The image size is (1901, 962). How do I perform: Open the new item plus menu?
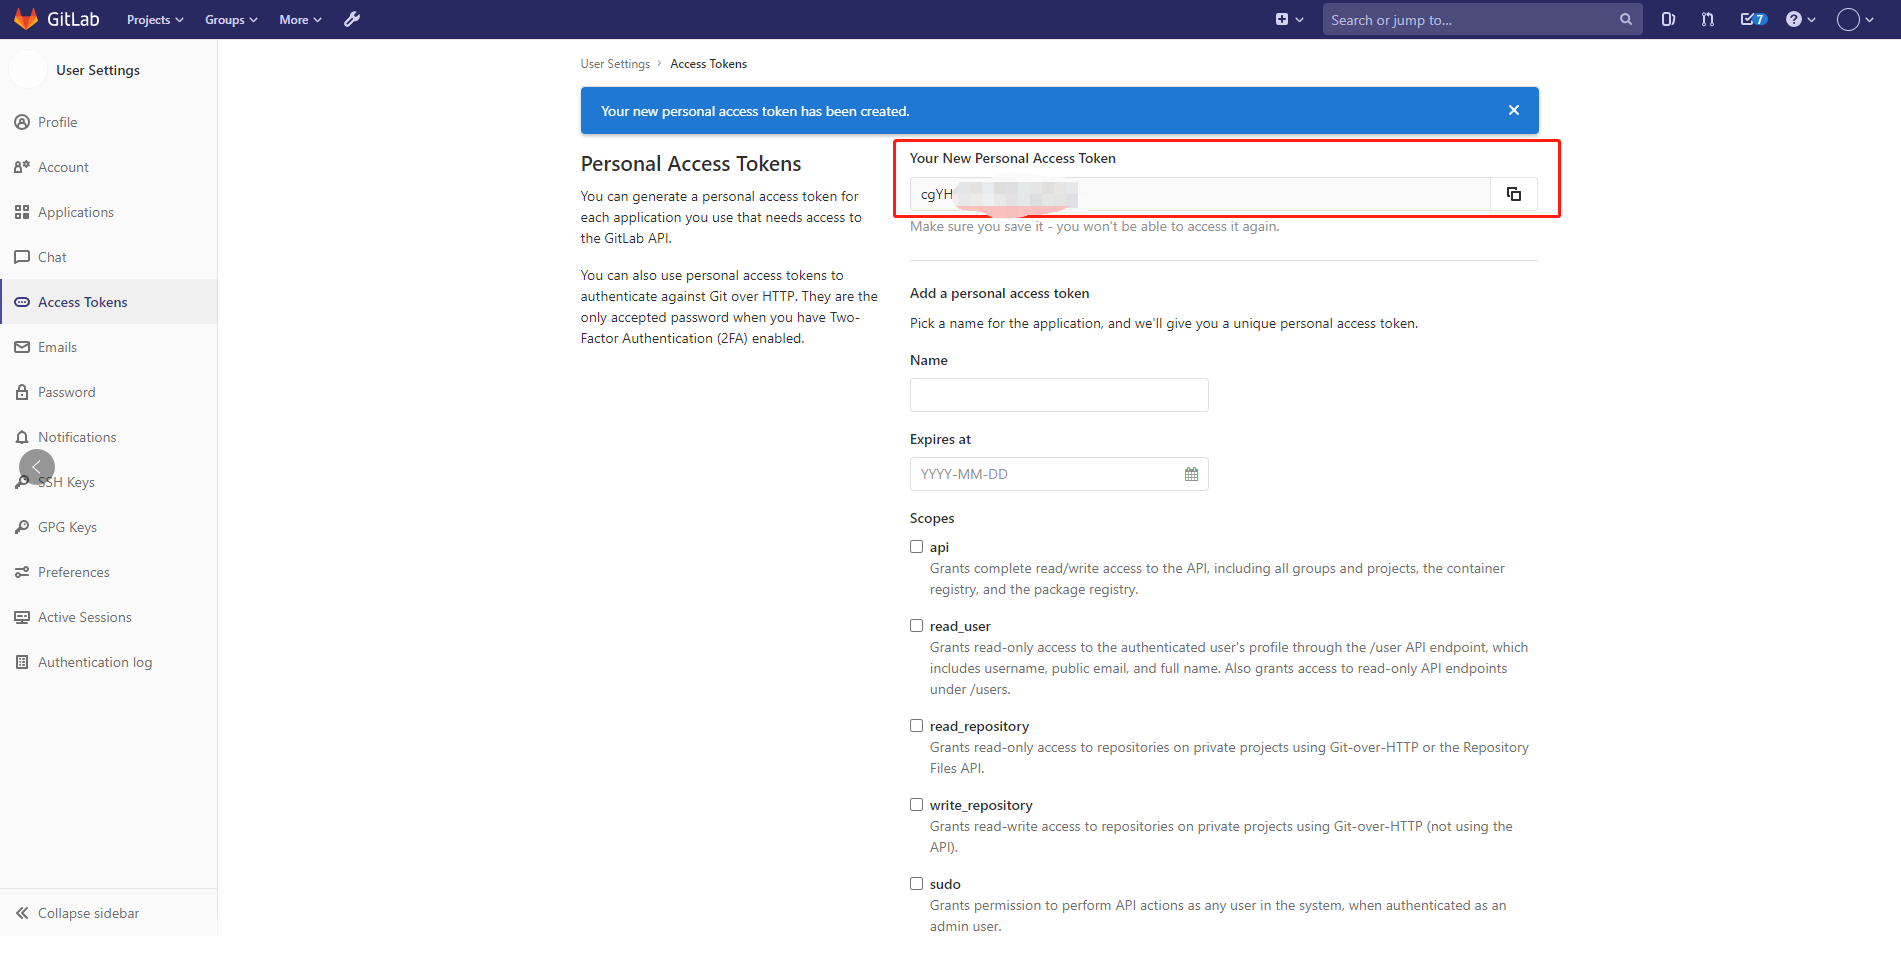point(1289,19)
